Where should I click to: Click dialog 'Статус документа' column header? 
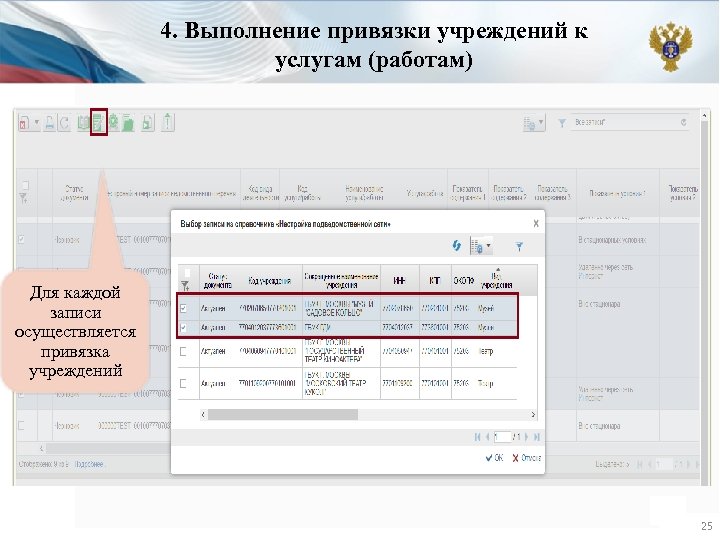(x=217, y=281)
